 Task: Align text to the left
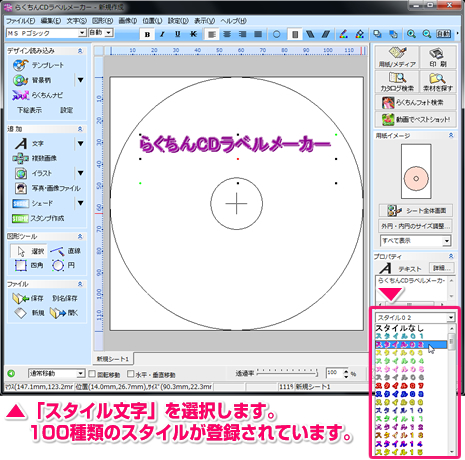point(212,34)
